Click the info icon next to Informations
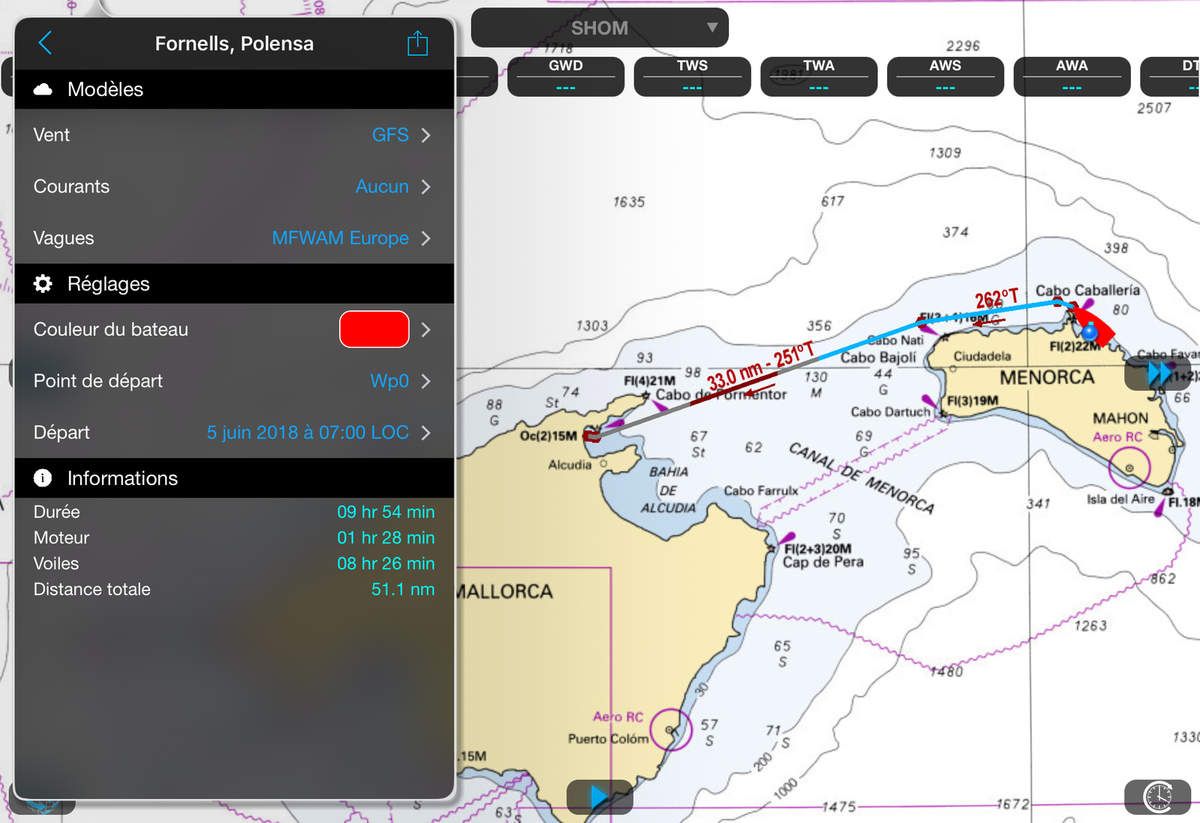1200x823 pixels. 43,478
